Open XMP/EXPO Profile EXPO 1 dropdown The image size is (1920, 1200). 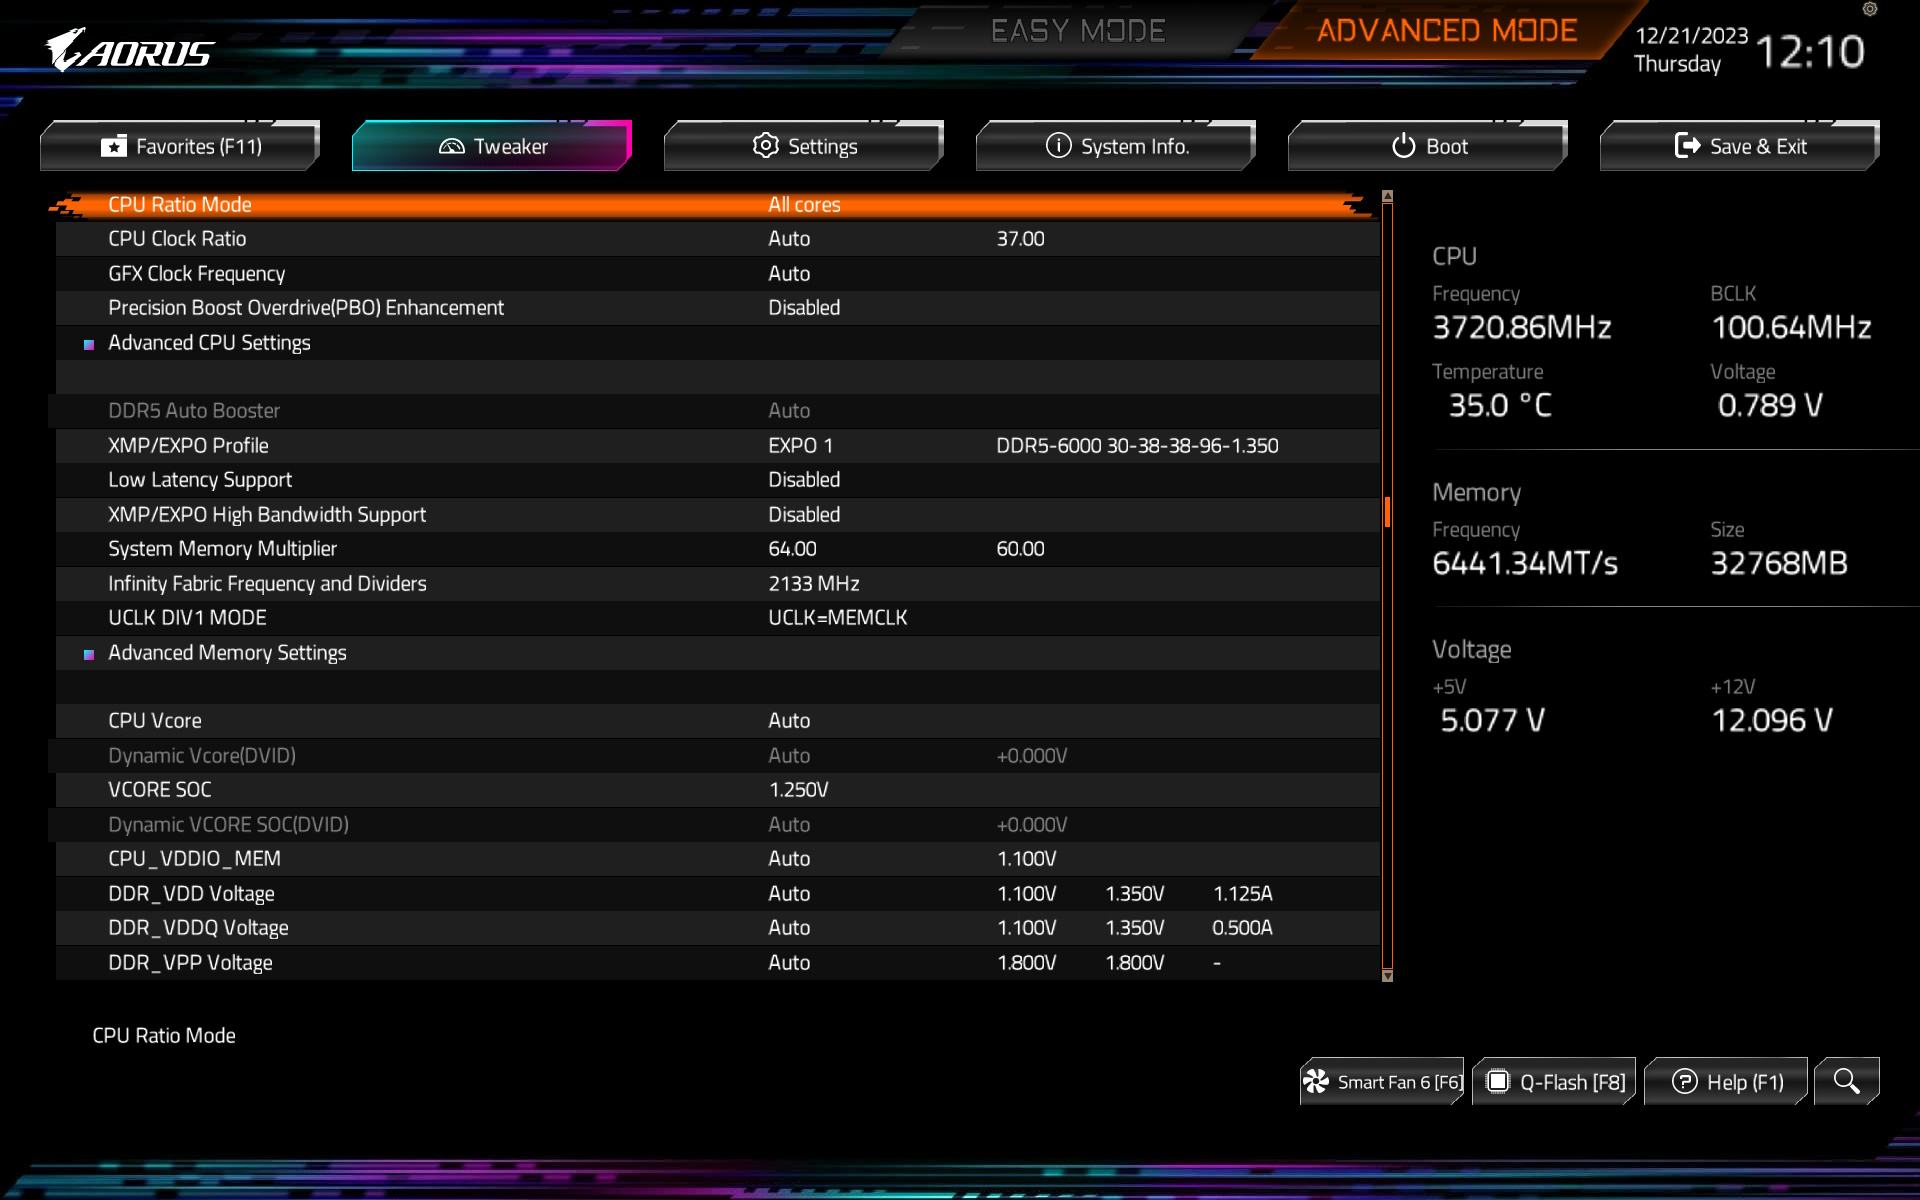800,446
